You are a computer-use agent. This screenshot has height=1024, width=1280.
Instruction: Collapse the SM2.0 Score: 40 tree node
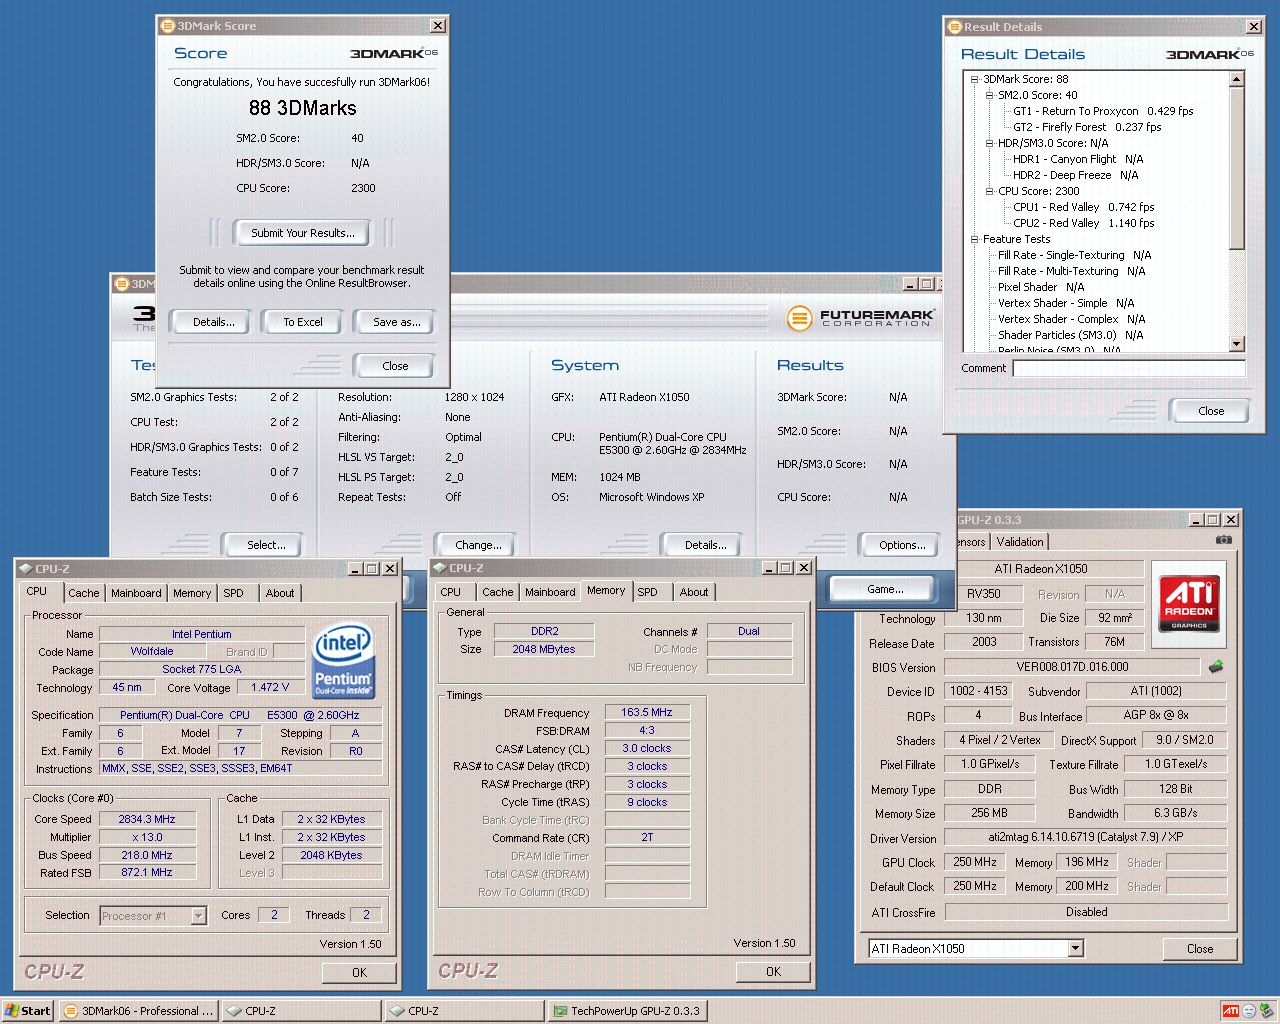click(x=988, y=95)
